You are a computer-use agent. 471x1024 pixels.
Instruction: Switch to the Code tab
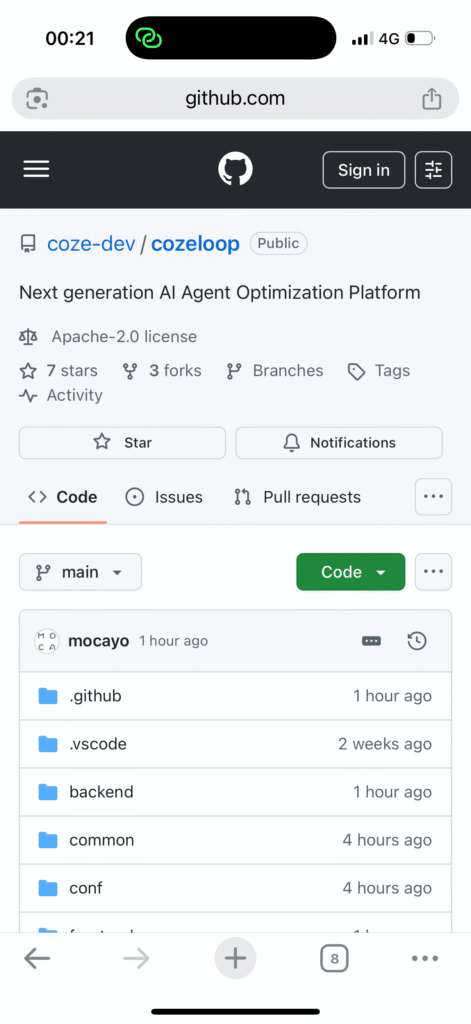[63, 498]
